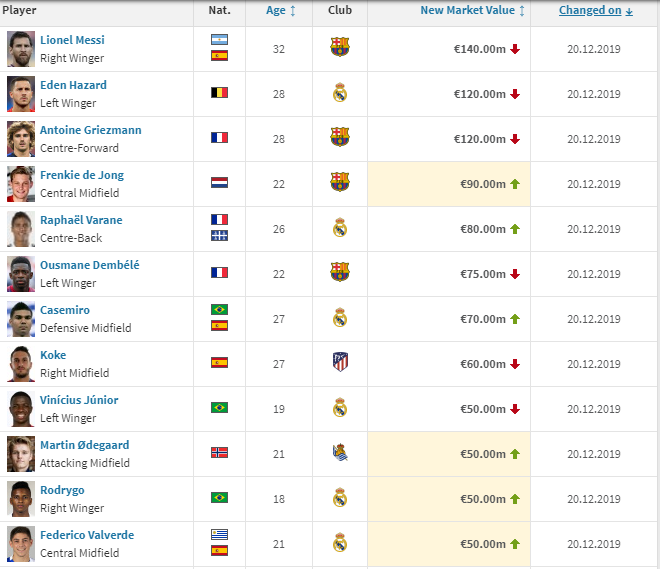
Task: Sort by Changed on column header
Action: pyautogui.click(x=596, y=10)
